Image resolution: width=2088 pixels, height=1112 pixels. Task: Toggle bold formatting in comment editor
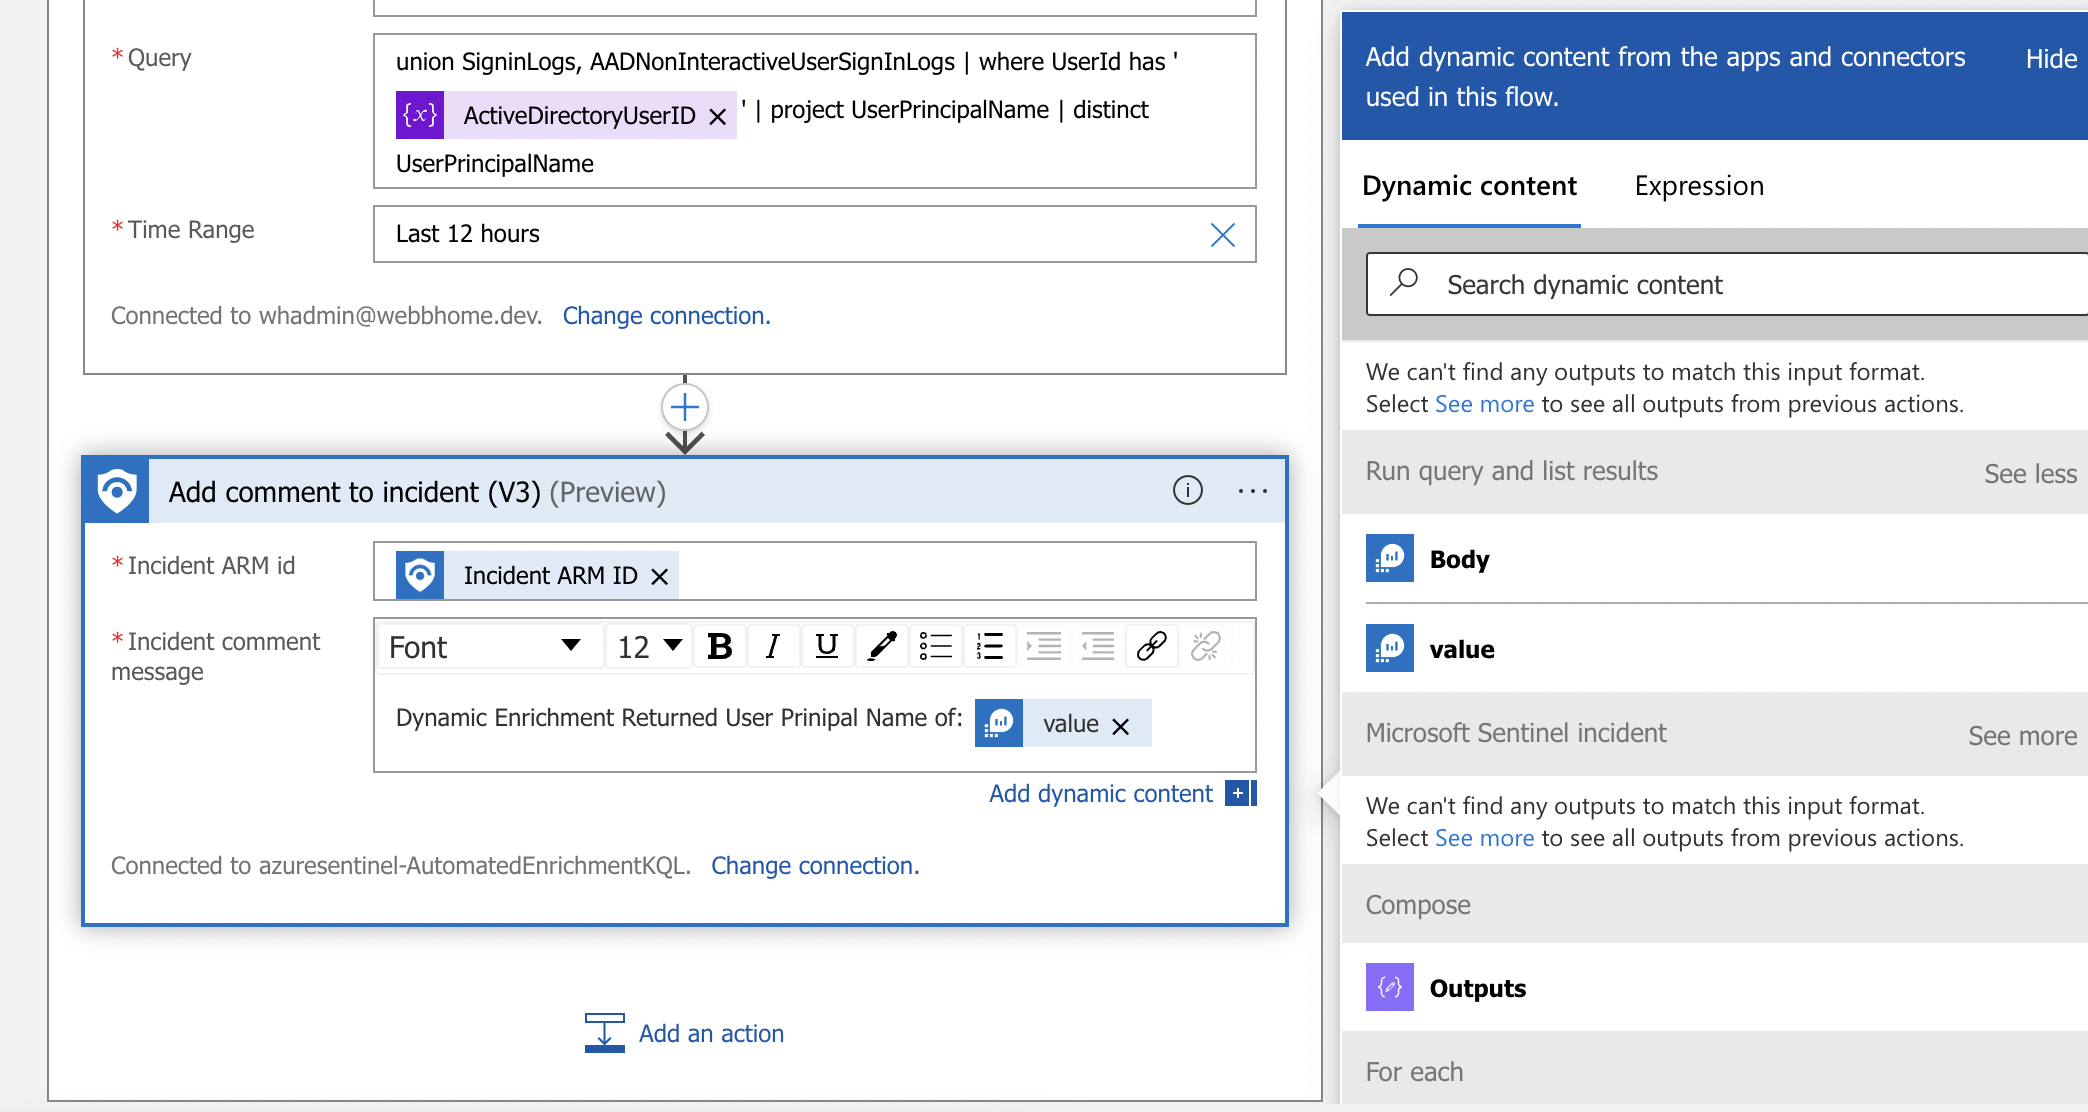point(720,647)
